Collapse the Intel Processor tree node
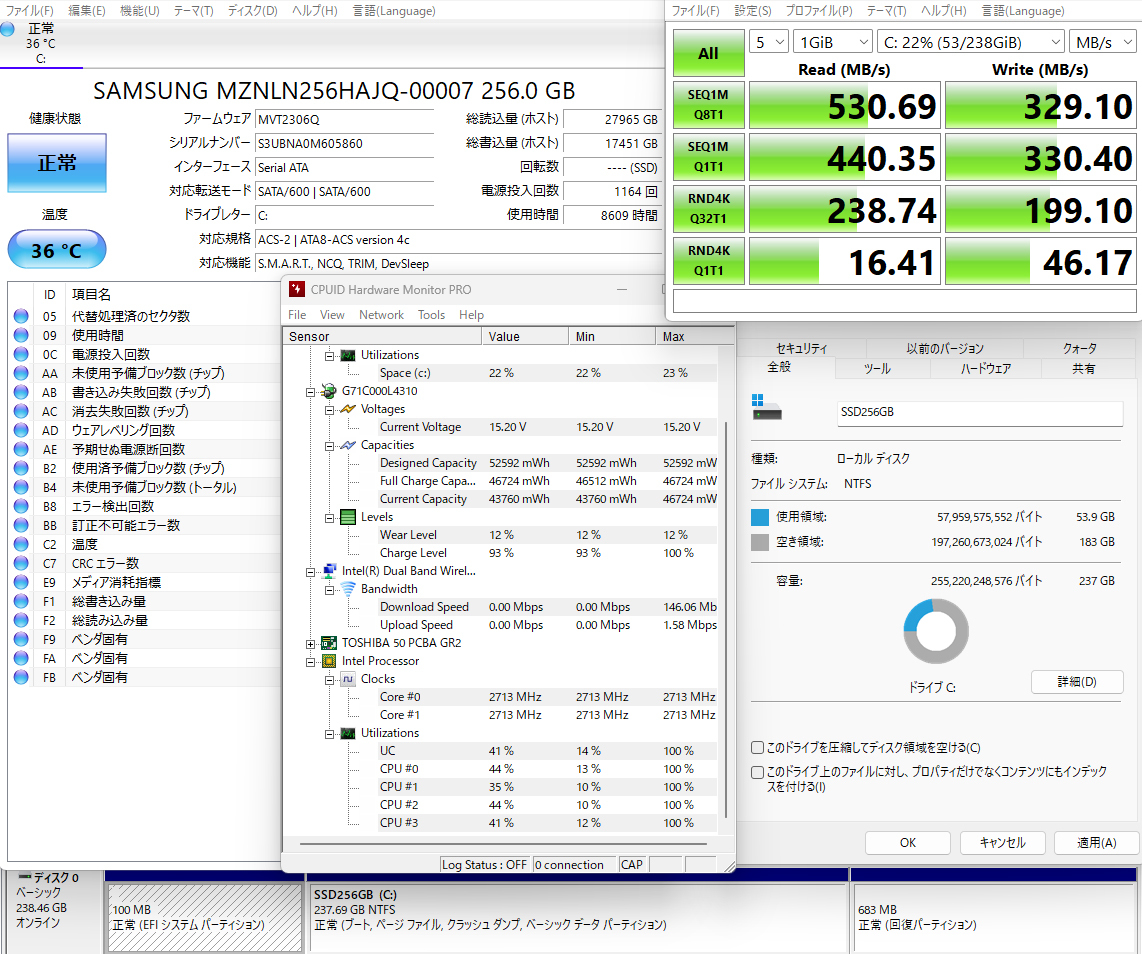 tap(310, 662)
